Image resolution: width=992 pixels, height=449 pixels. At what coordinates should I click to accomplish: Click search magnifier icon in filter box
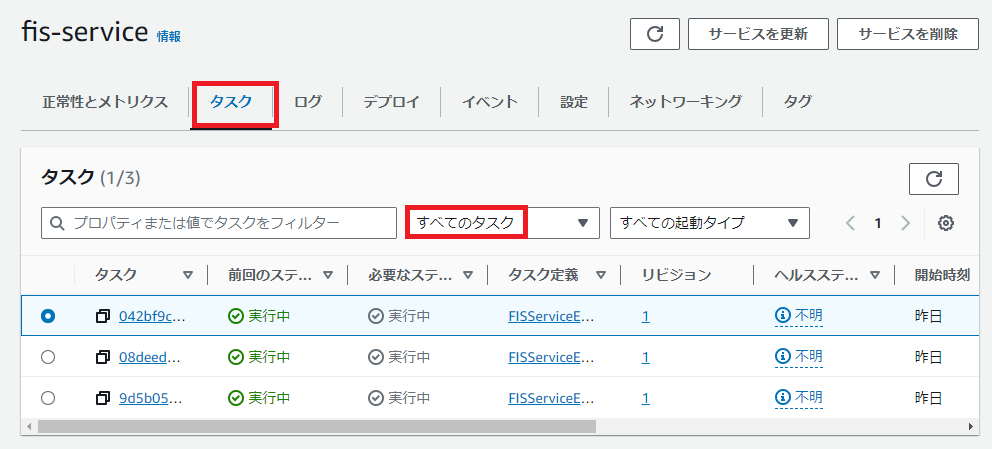click(58, 223)
